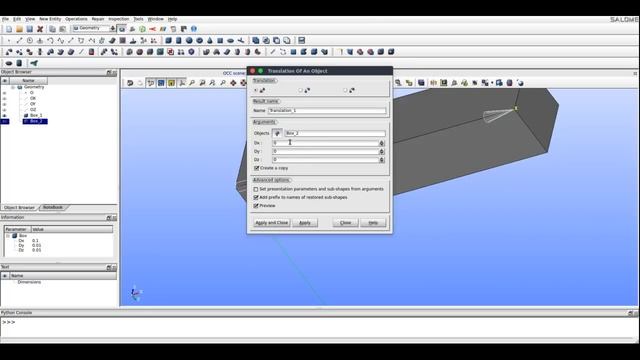Click the Open folder toolbar icon
This screenshot has width=640, height=360.
point(19,29)
